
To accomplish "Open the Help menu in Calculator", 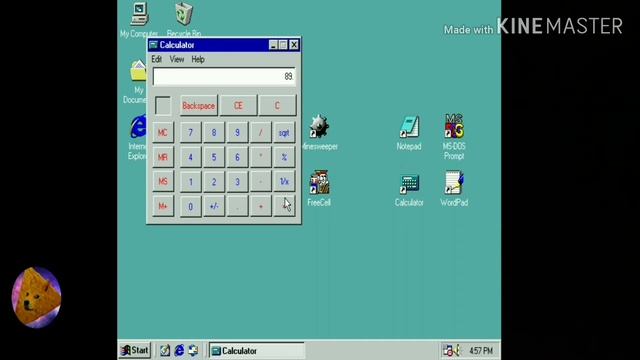I will click(198, 59).
